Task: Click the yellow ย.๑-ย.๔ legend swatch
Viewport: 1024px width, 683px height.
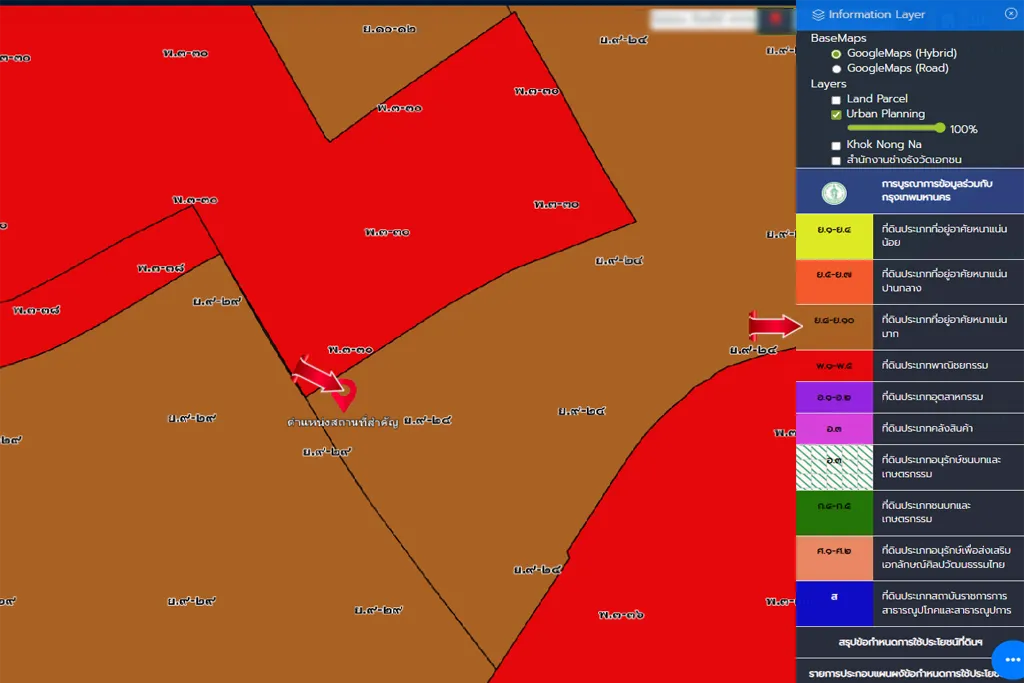Action: click(x=834, y=236)
